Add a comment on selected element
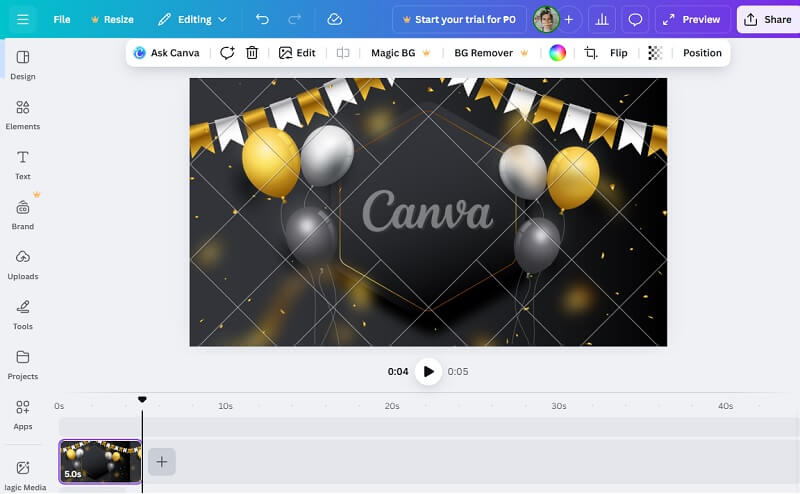The width and height of the screenshot is (800, 494). [x=227, y=53]
